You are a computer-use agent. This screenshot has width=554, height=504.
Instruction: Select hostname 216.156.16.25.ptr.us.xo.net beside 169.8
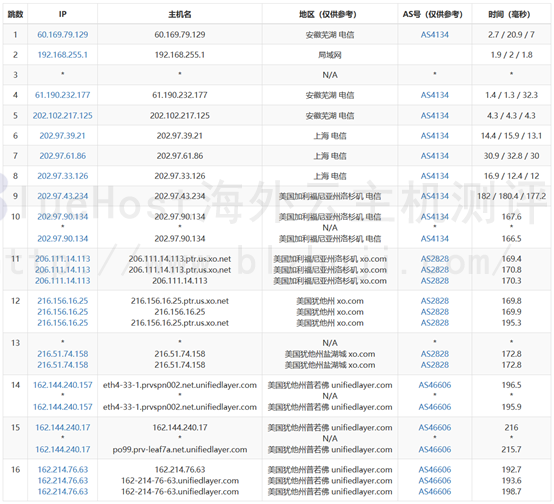pos(179,301)
